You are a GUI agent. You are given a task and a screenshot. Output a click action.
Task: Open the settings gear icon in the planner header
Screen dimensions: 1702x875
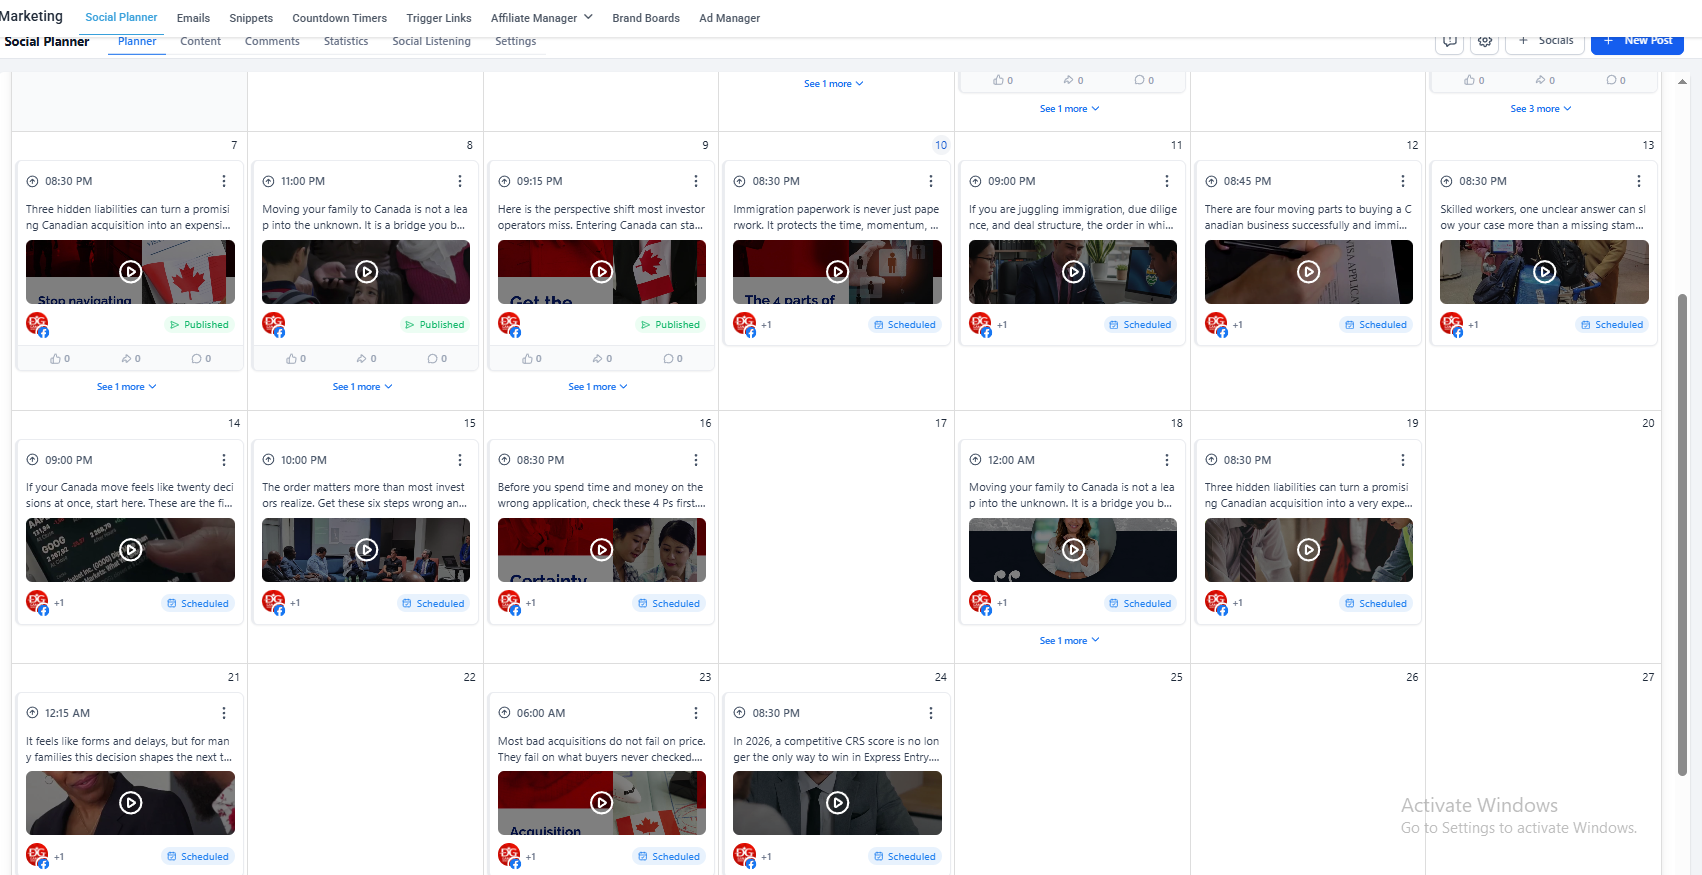[1485, 41]
